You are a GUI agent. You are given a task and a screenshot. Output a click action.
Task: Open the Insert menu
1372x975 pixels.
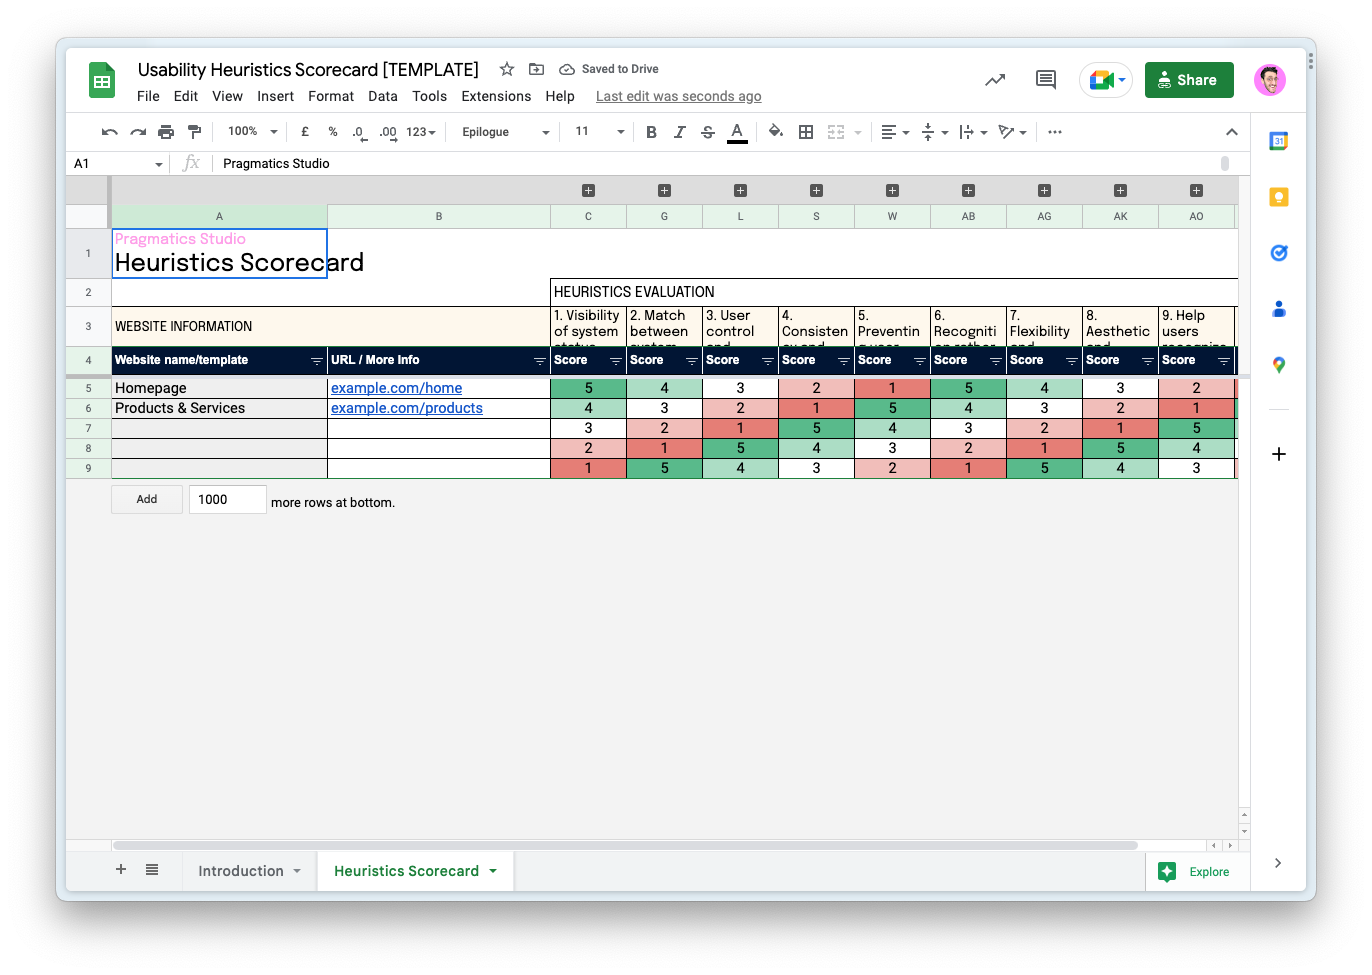coord(275,96)
